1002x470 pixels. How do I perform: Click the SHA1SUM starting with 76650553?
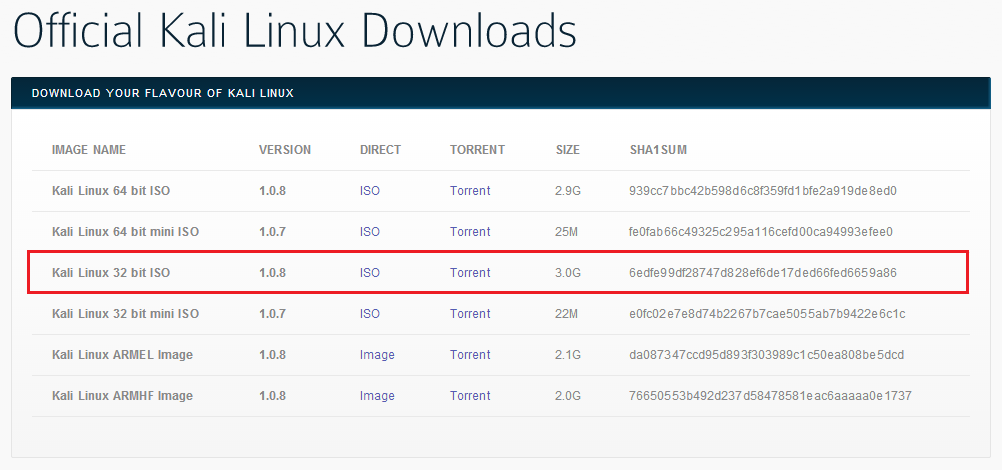point(770,395)
